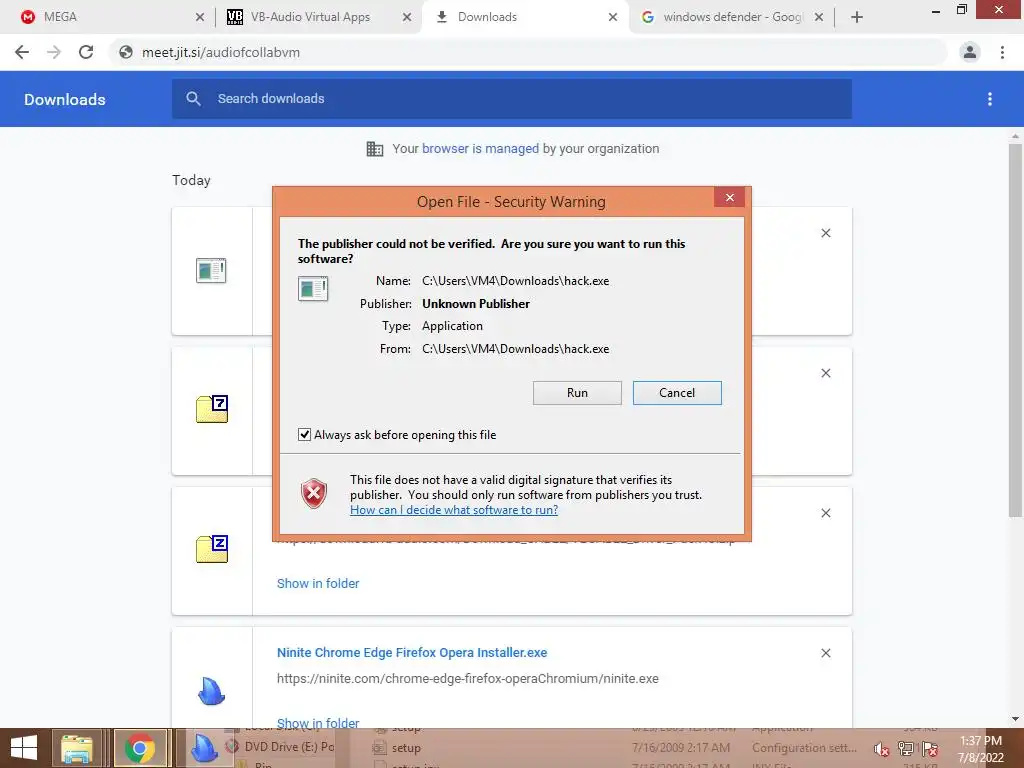Open the Chrome profile icon

pos(970,52)
